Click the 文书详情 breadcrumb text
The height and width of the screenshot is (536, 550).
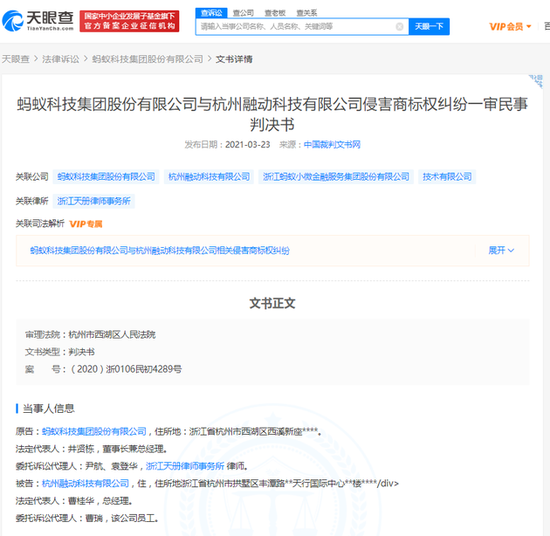[234, 59]
